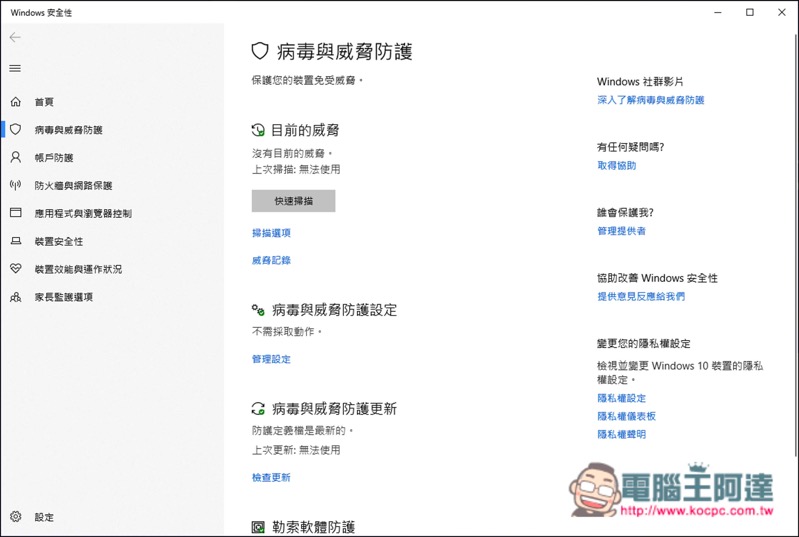Click the 病毒與威脅防護更新 heading
Screen dimensions: 799x537
coord(334,409)
